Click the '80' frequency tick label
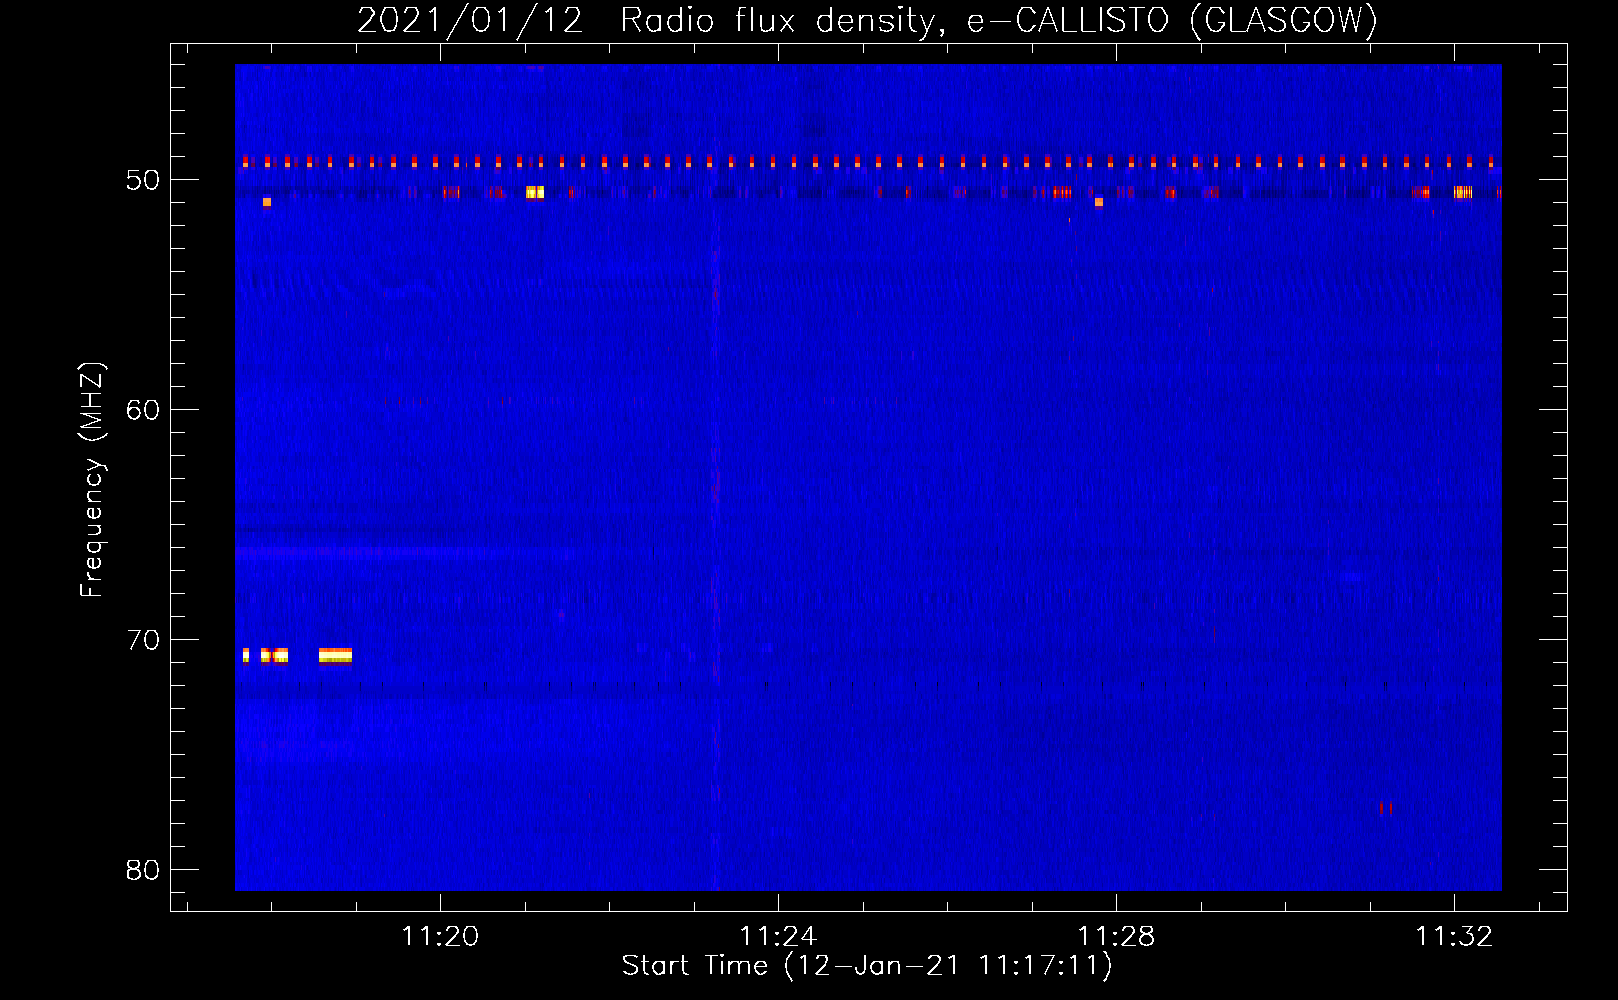This screenshot has width=1618, height=1000. point(143,869)
